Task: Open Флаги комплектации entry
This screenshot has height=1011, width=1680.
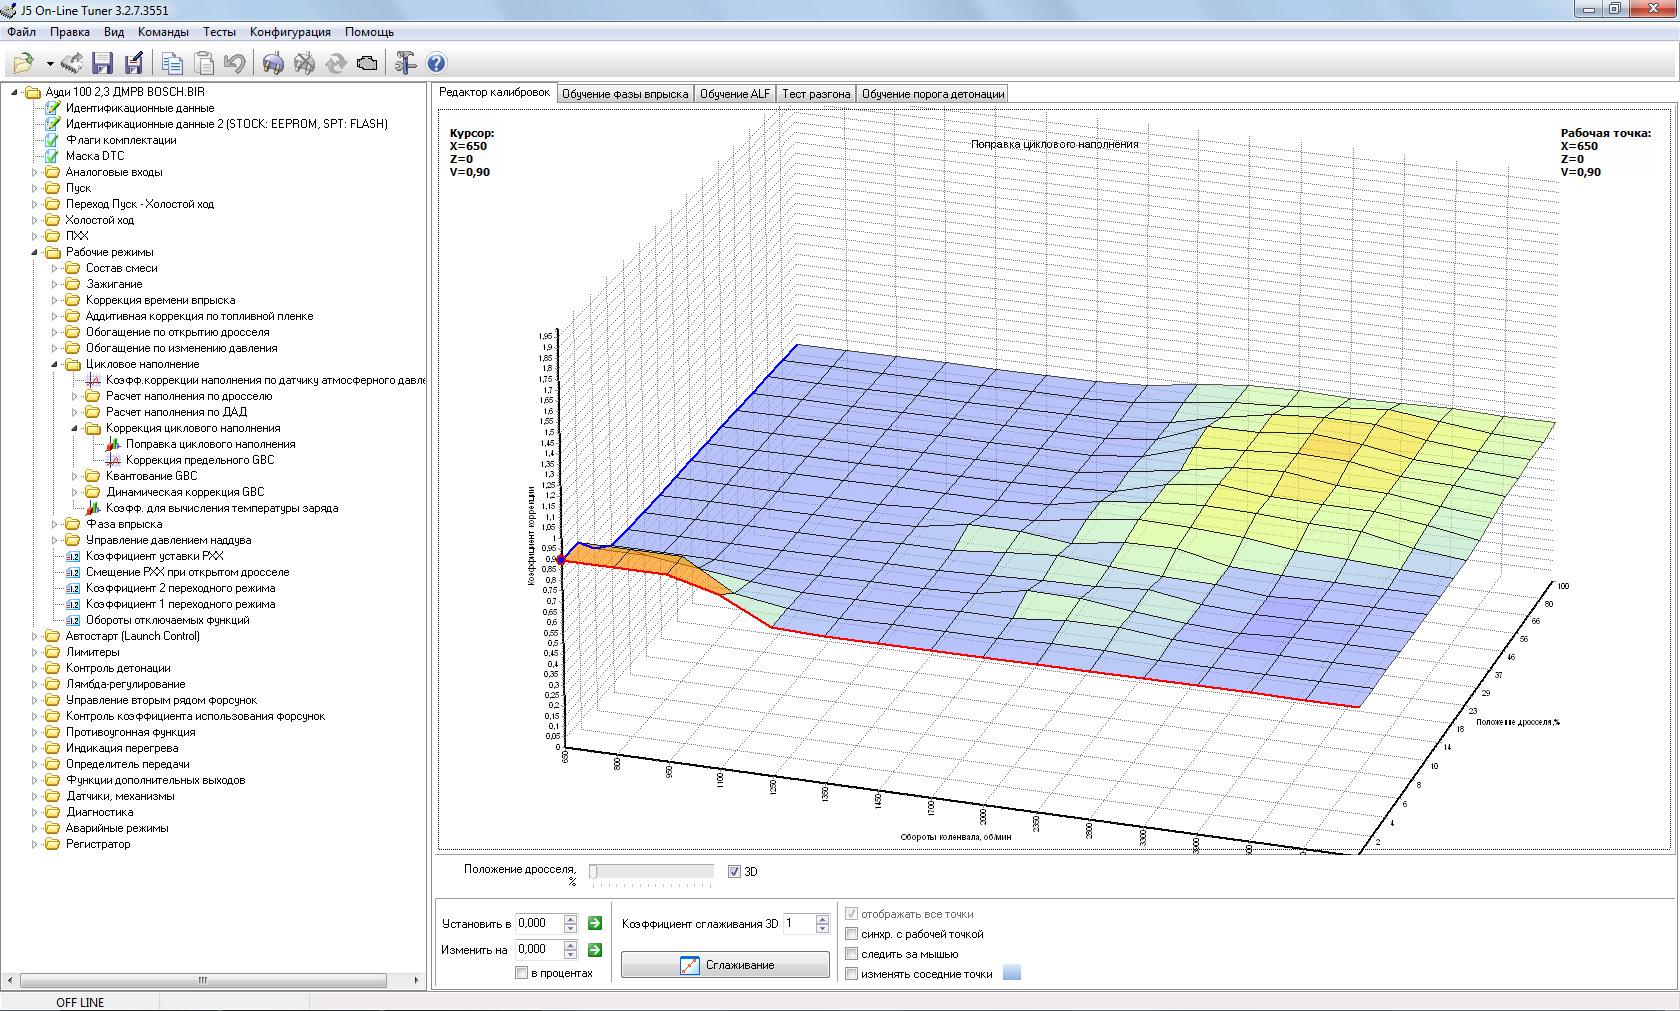Action: click(121, 140)
